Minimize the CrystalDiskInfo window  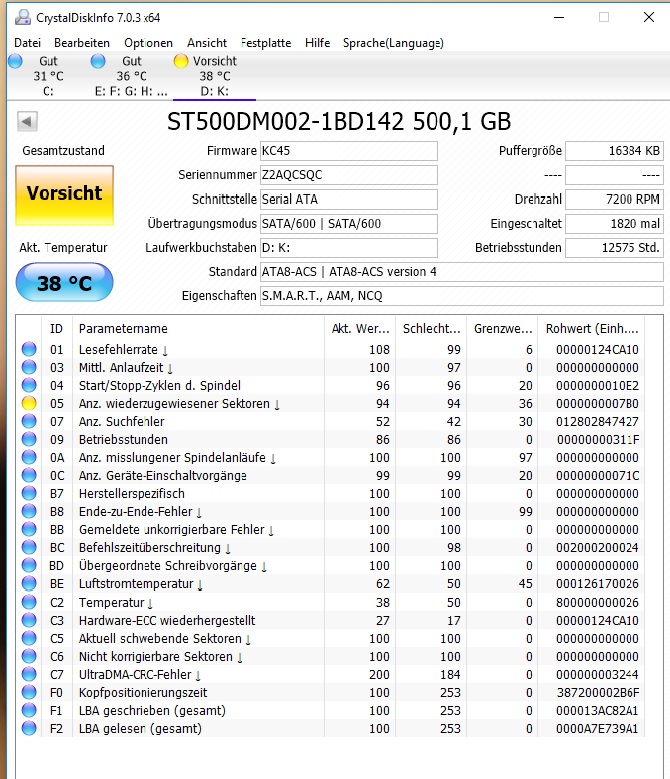pos(559,17)
